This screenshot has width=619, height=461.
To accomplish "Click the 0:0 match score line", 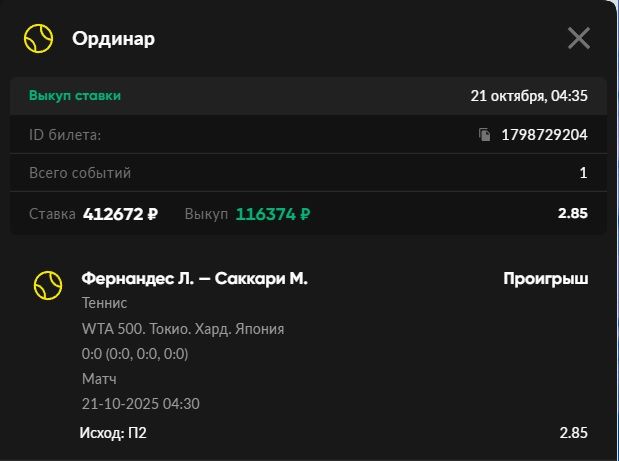I will (134, 354).
